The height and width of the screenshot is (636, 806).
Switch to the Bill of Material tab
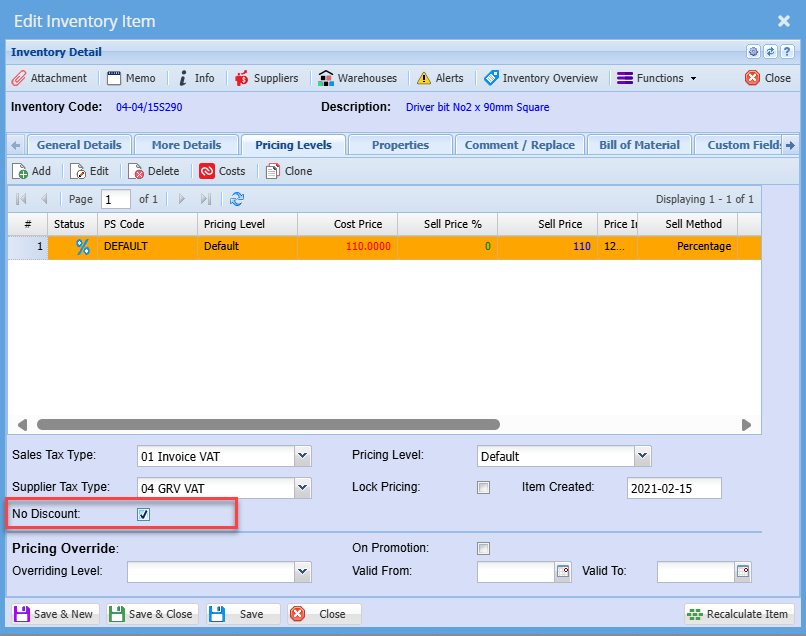(x=639, y=145)
